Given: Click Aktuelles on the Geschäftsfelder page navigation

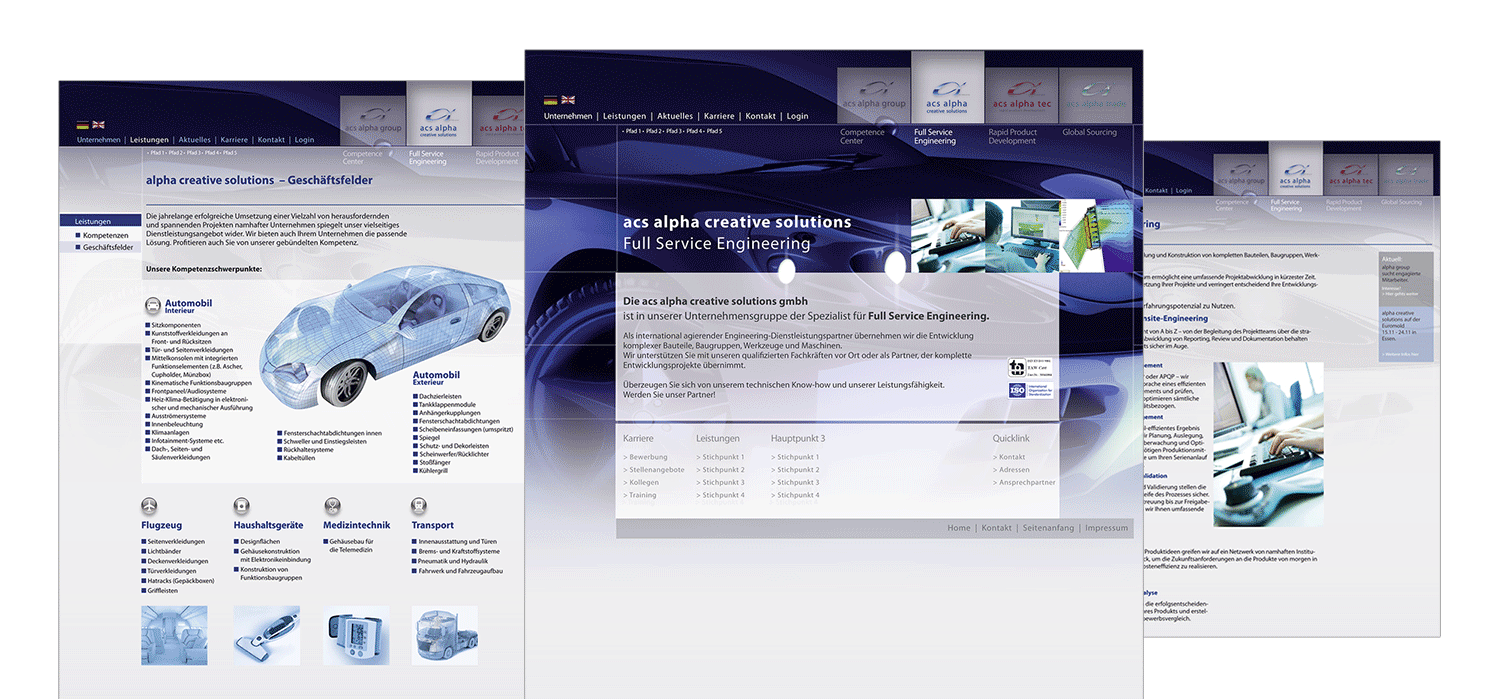Looking at the screenshot, I should (x=195, y=140).
